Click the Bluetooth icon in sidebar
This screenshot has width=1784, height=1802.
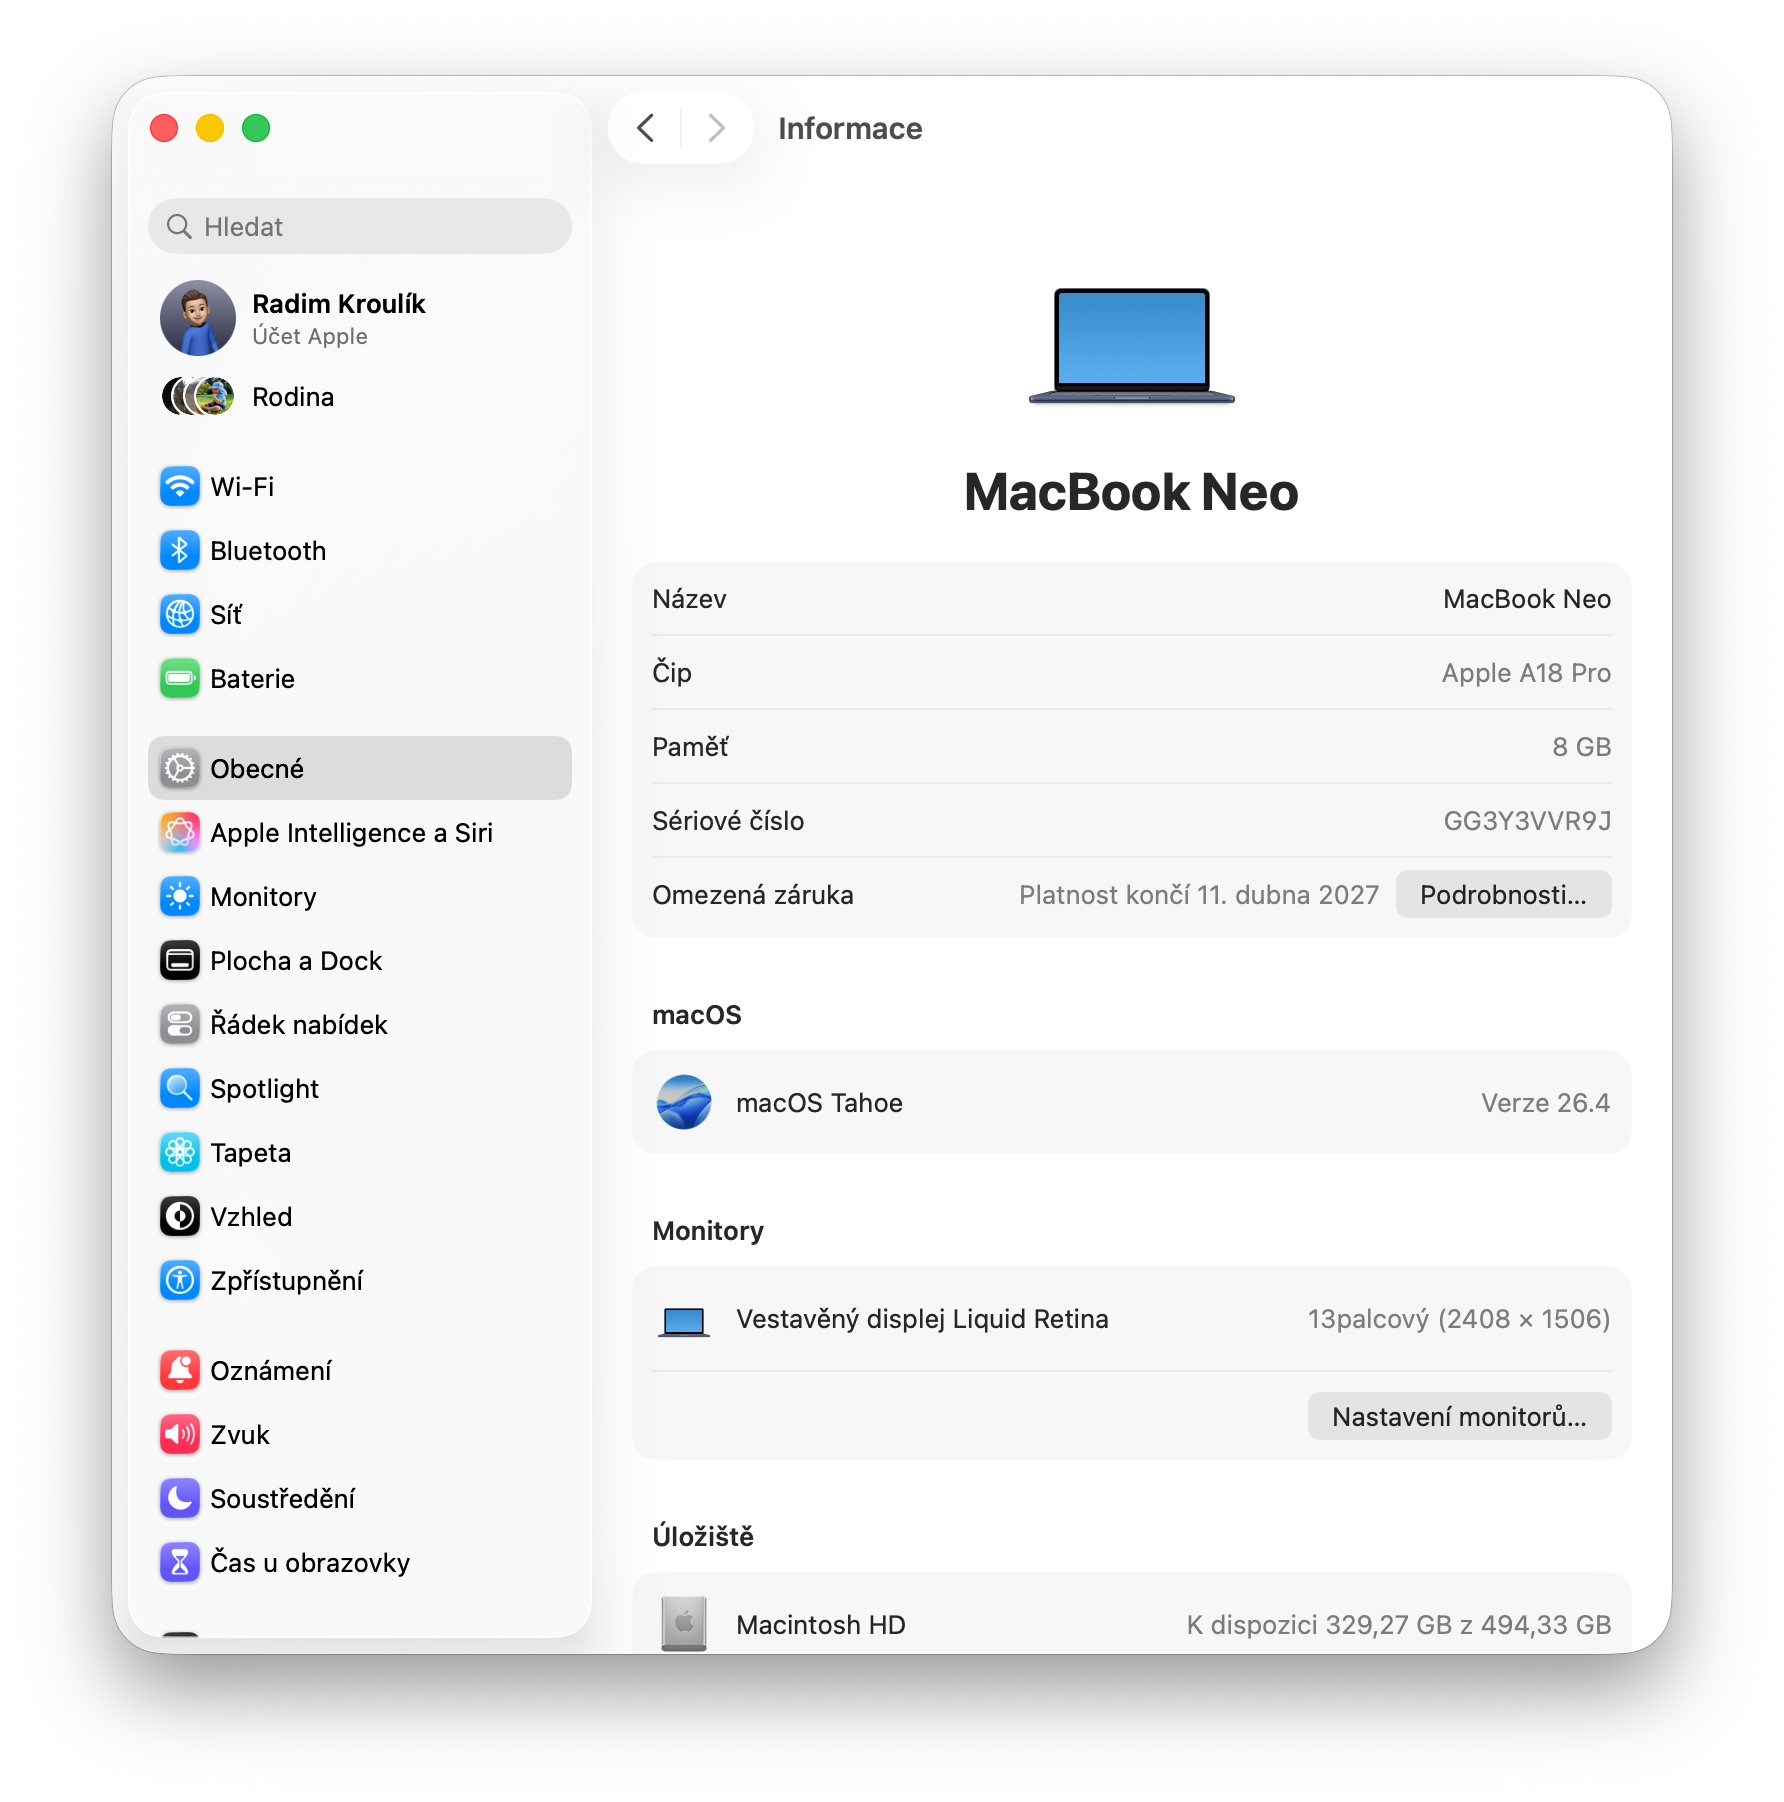180,551
